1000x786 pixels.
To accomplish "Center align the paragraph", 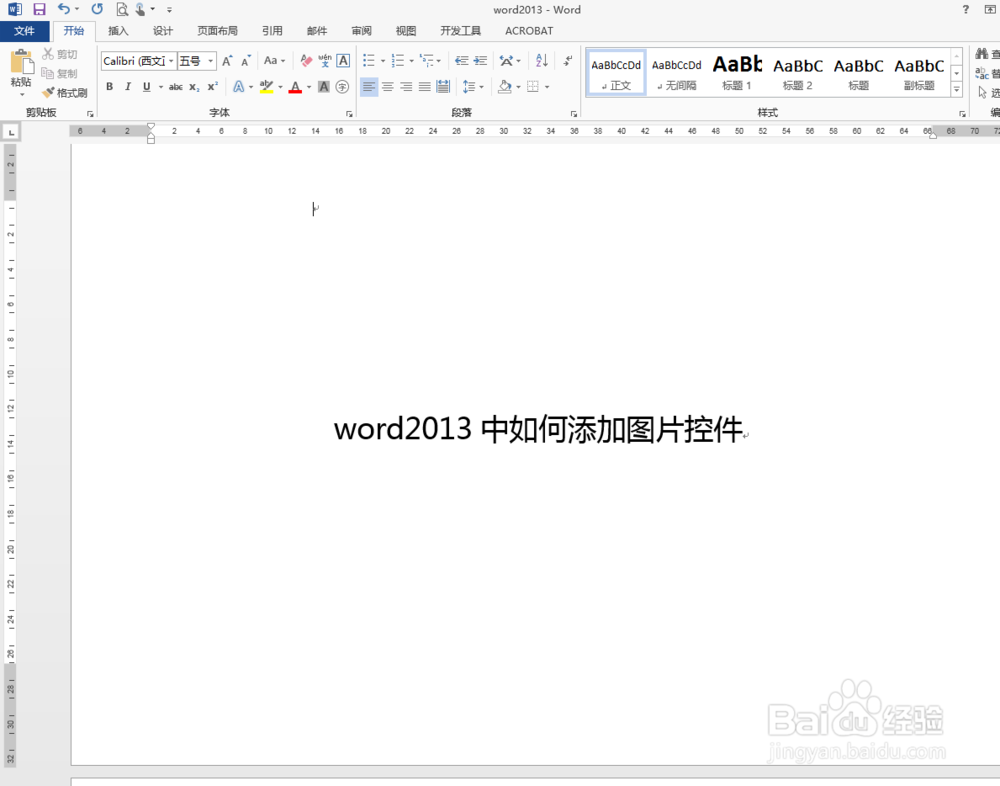I will (388, 87).
